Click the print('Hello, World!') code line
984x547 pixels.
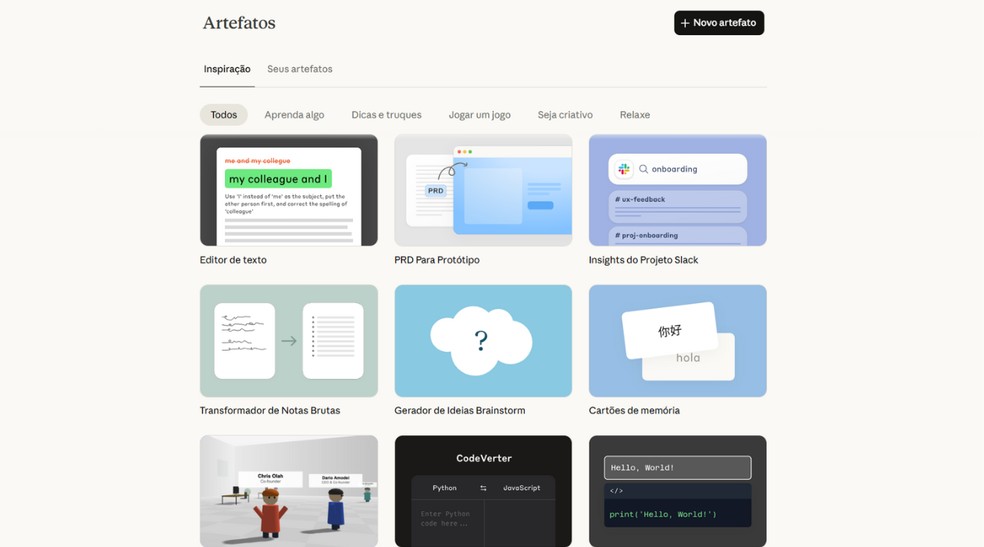(663, 514)
